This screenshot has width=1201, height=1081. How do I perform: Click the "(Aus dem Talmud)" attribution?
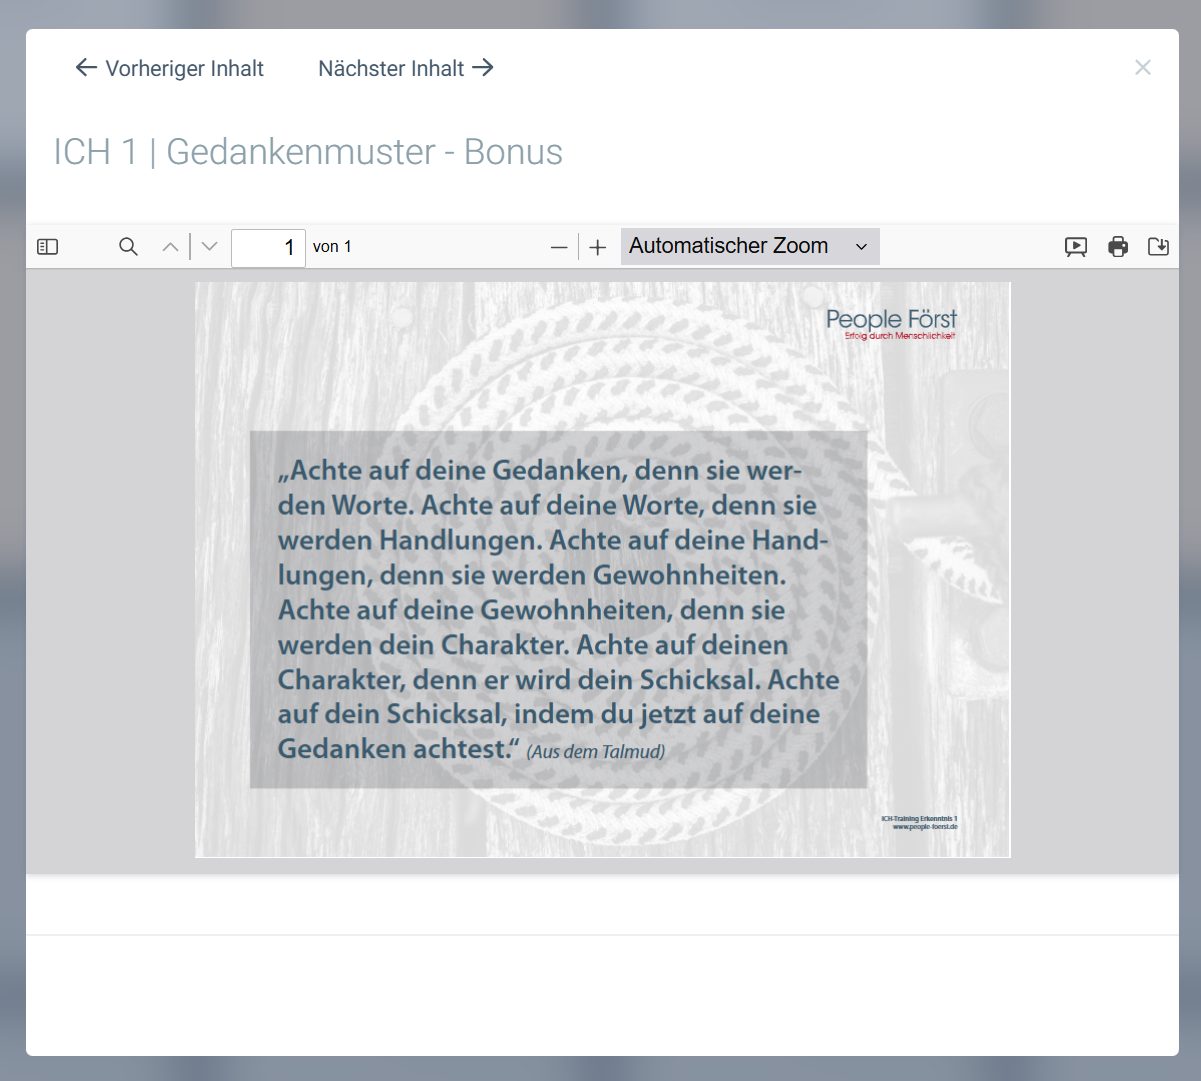[x=596, y=751]
